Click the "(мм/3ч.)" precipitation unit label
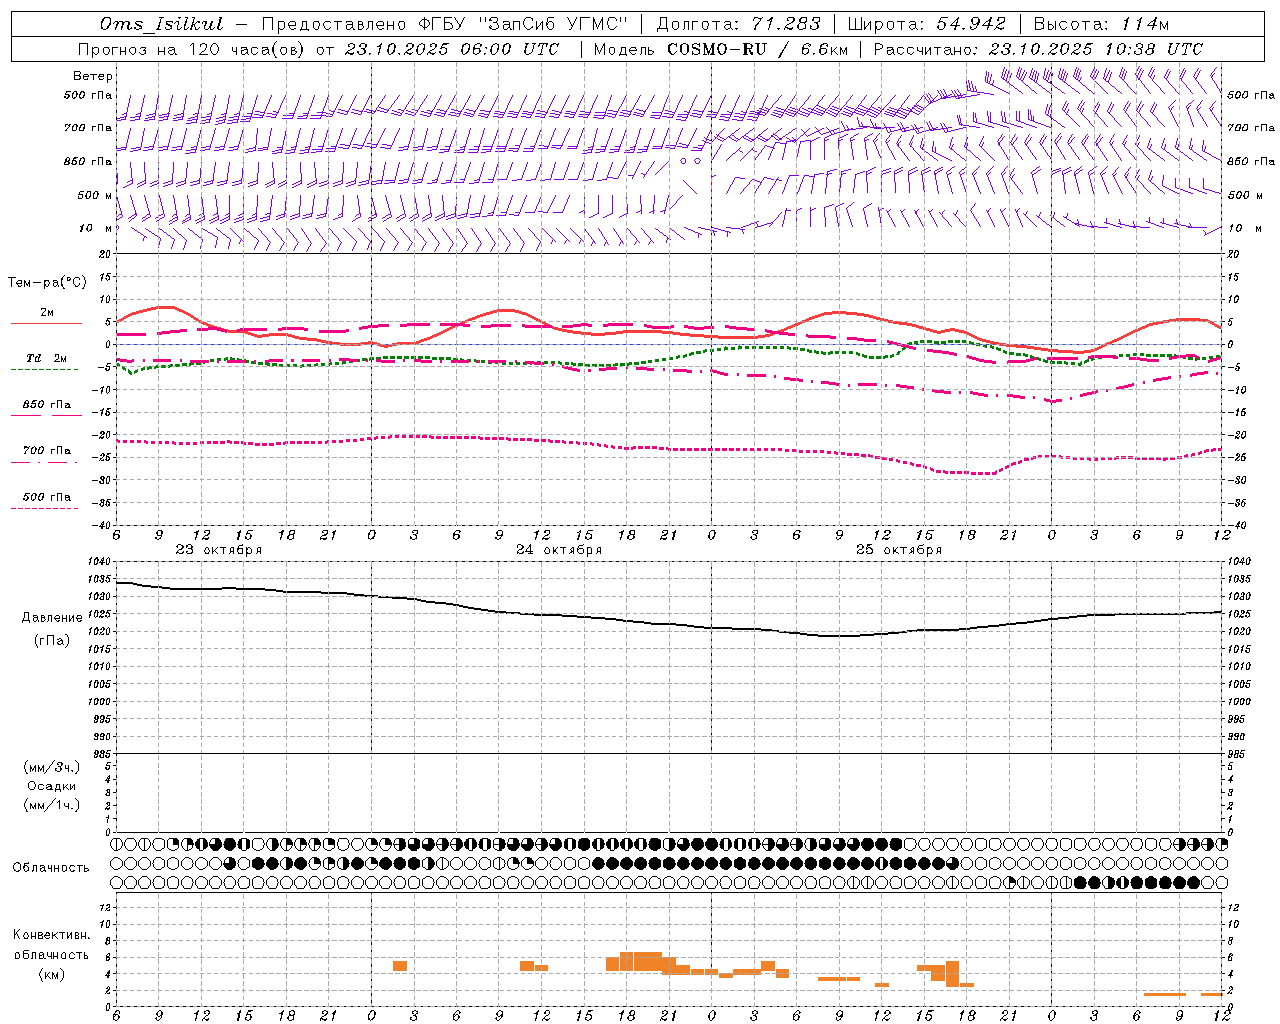The height and width of the screenshot is (1024, 1280). coord(52,767)
